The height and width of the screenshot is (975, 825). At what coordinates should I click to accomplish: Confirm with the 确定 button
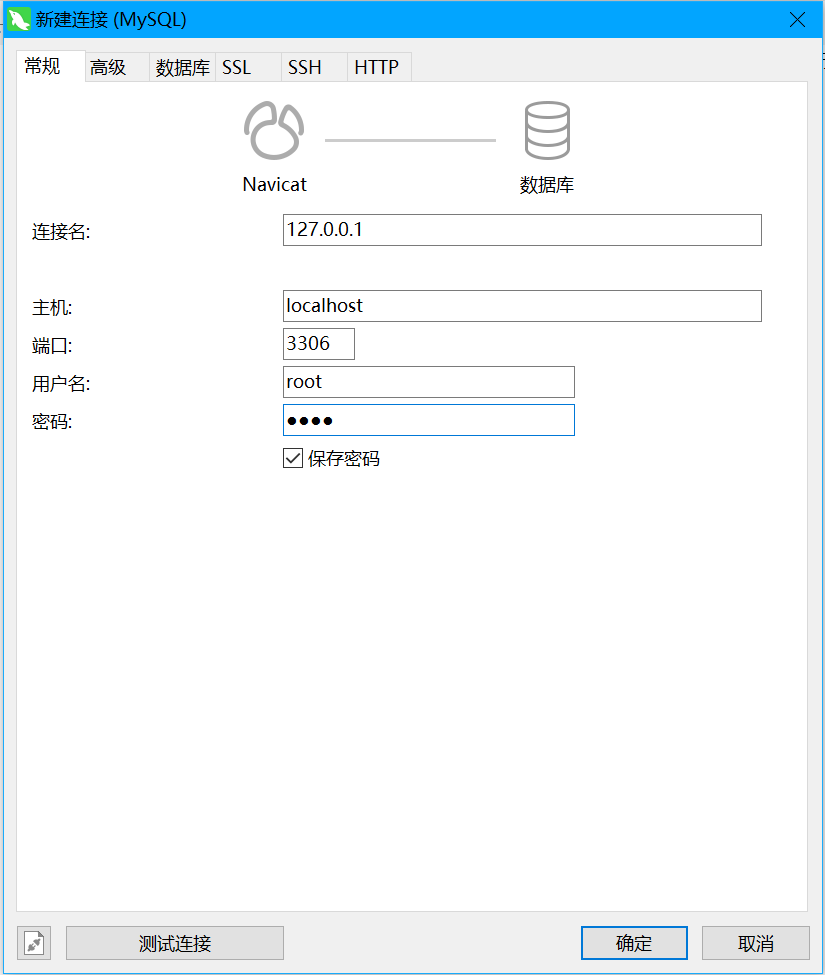click(634, 943)
